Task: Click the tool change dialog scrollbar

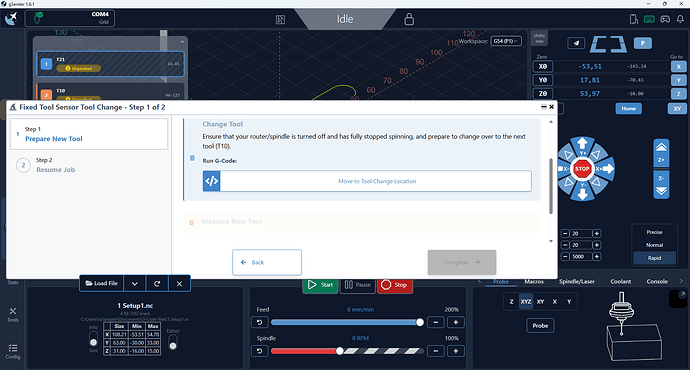Action: [x=551, y=187]
